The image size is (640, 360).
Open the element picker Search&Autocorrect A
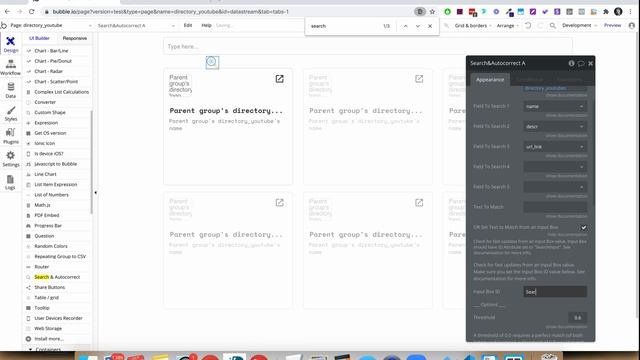coord(136,25)
